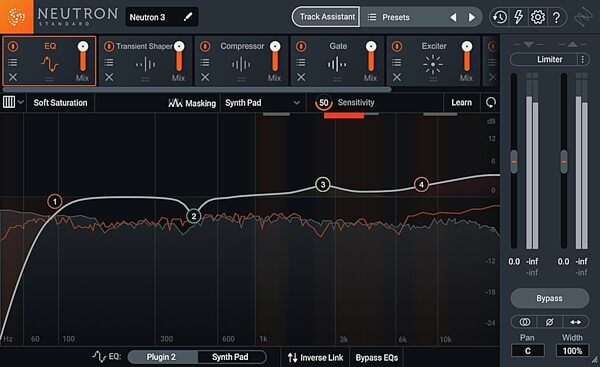Open Transient Shaper module preset list icon
600x367 pixels.
point(109,62)
